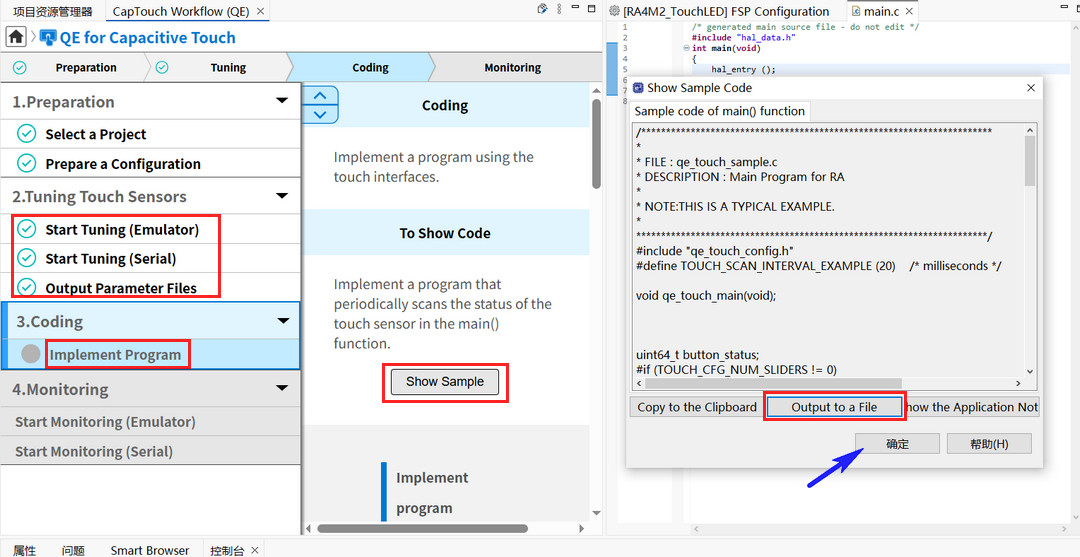Click the Show Sample button
This screenshot has width=1080, height=557.
[x=444, y=381]
